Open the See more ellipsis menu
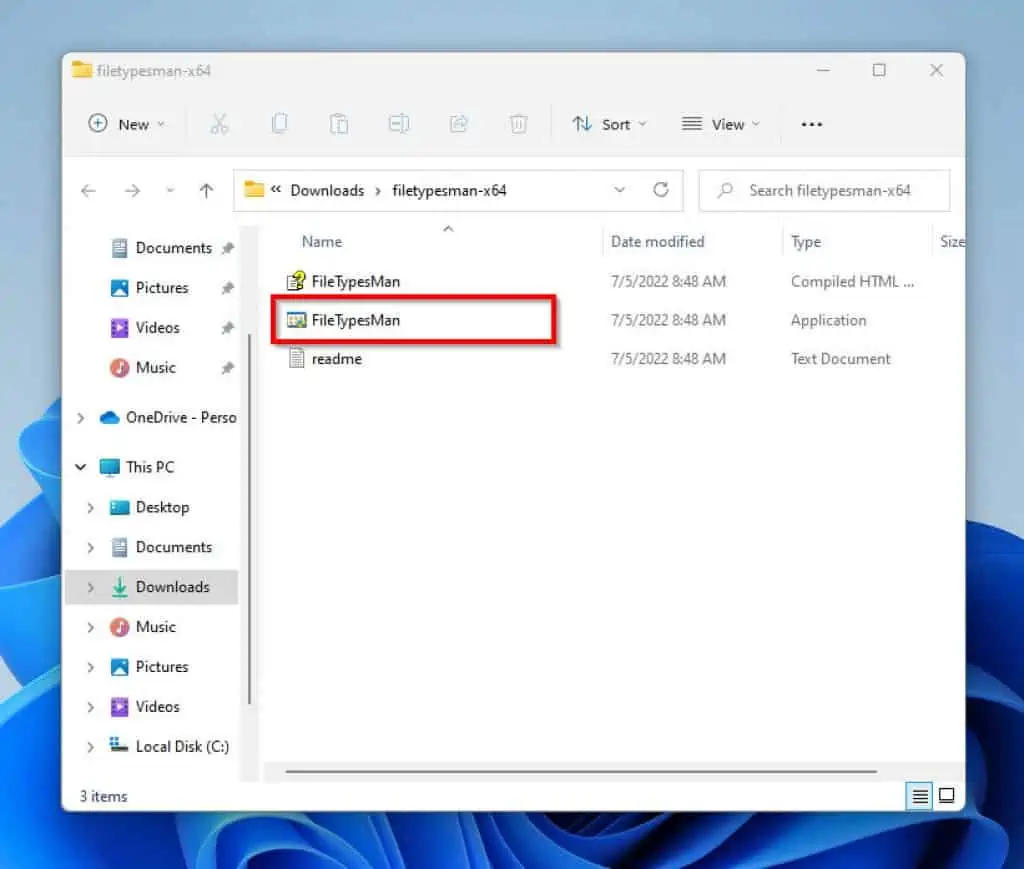Image resolution: width=1024 pixels, height=869 pixels. click(x=811, y=123)
